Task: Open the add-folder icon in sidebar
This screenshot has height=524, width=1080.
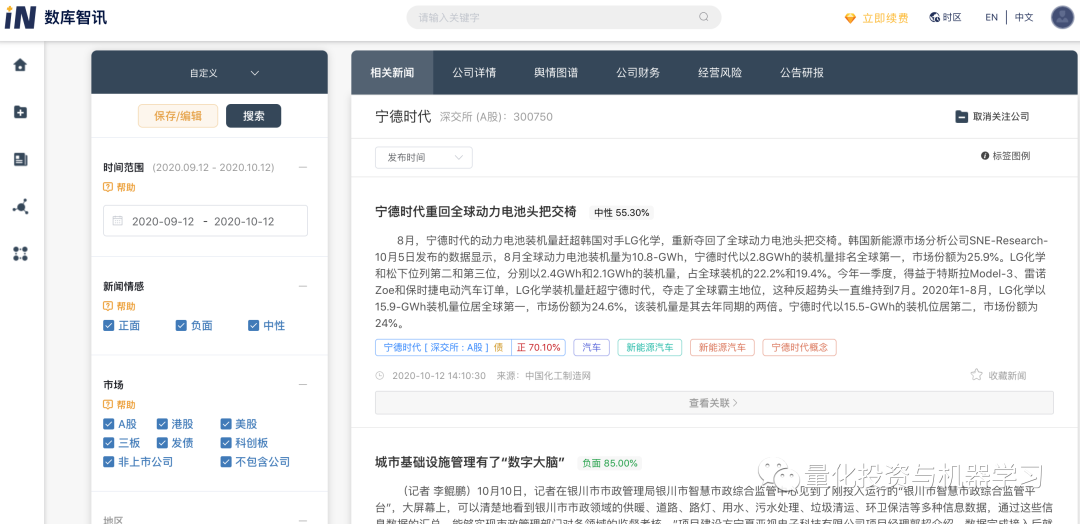Action: click(x=20, y=112)
